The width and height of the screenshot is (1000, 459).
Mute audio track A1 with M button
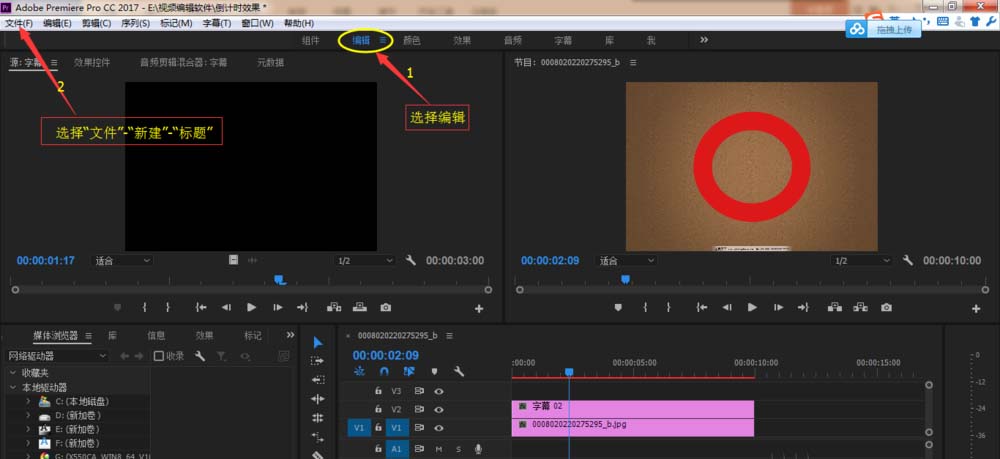tap(439, 449)
